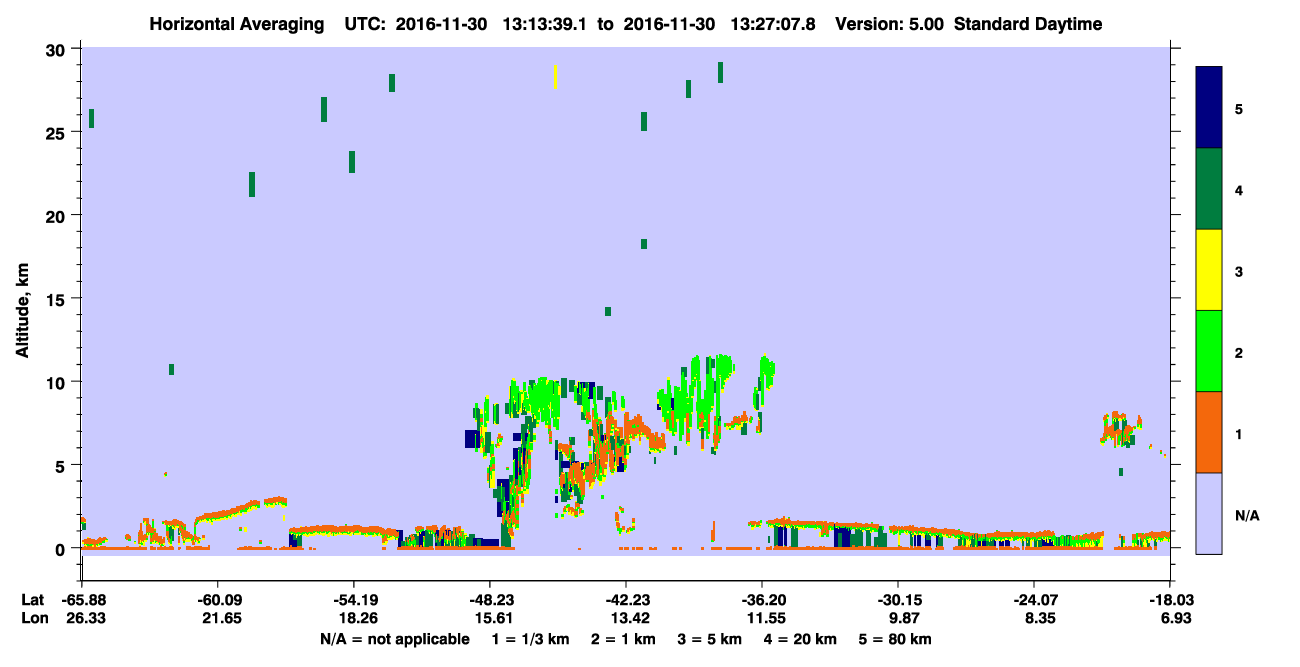The image size is (1300, 667).
Task: Click the colorbar label 2
Action: coord(1239,352)
